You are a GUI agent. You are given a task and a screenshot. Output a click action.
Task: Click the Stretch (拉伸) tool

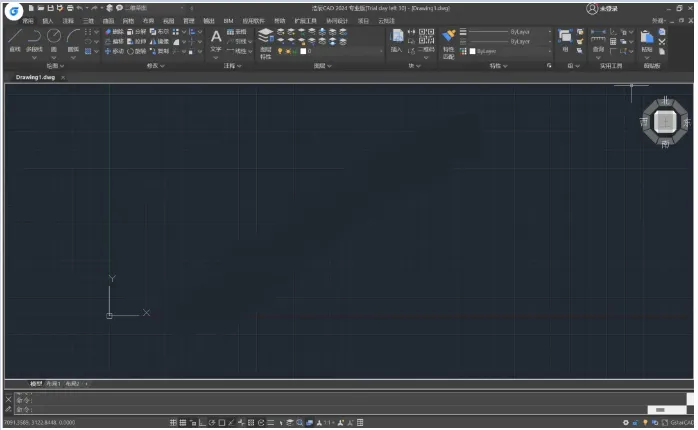click(137, 41)
